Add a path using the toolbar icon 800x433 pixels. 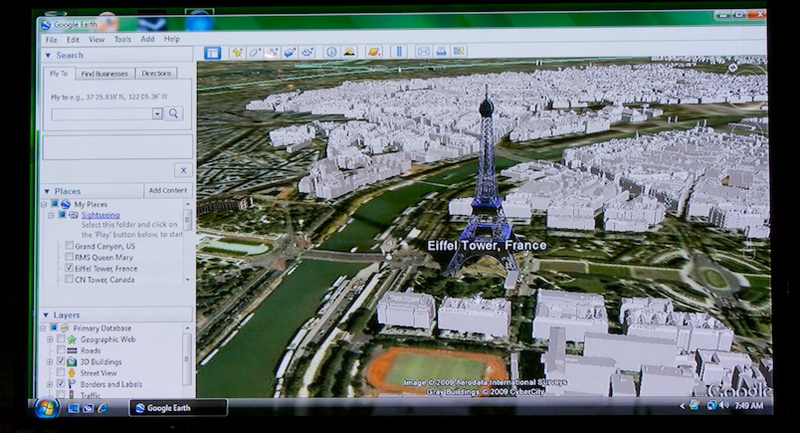272,53
